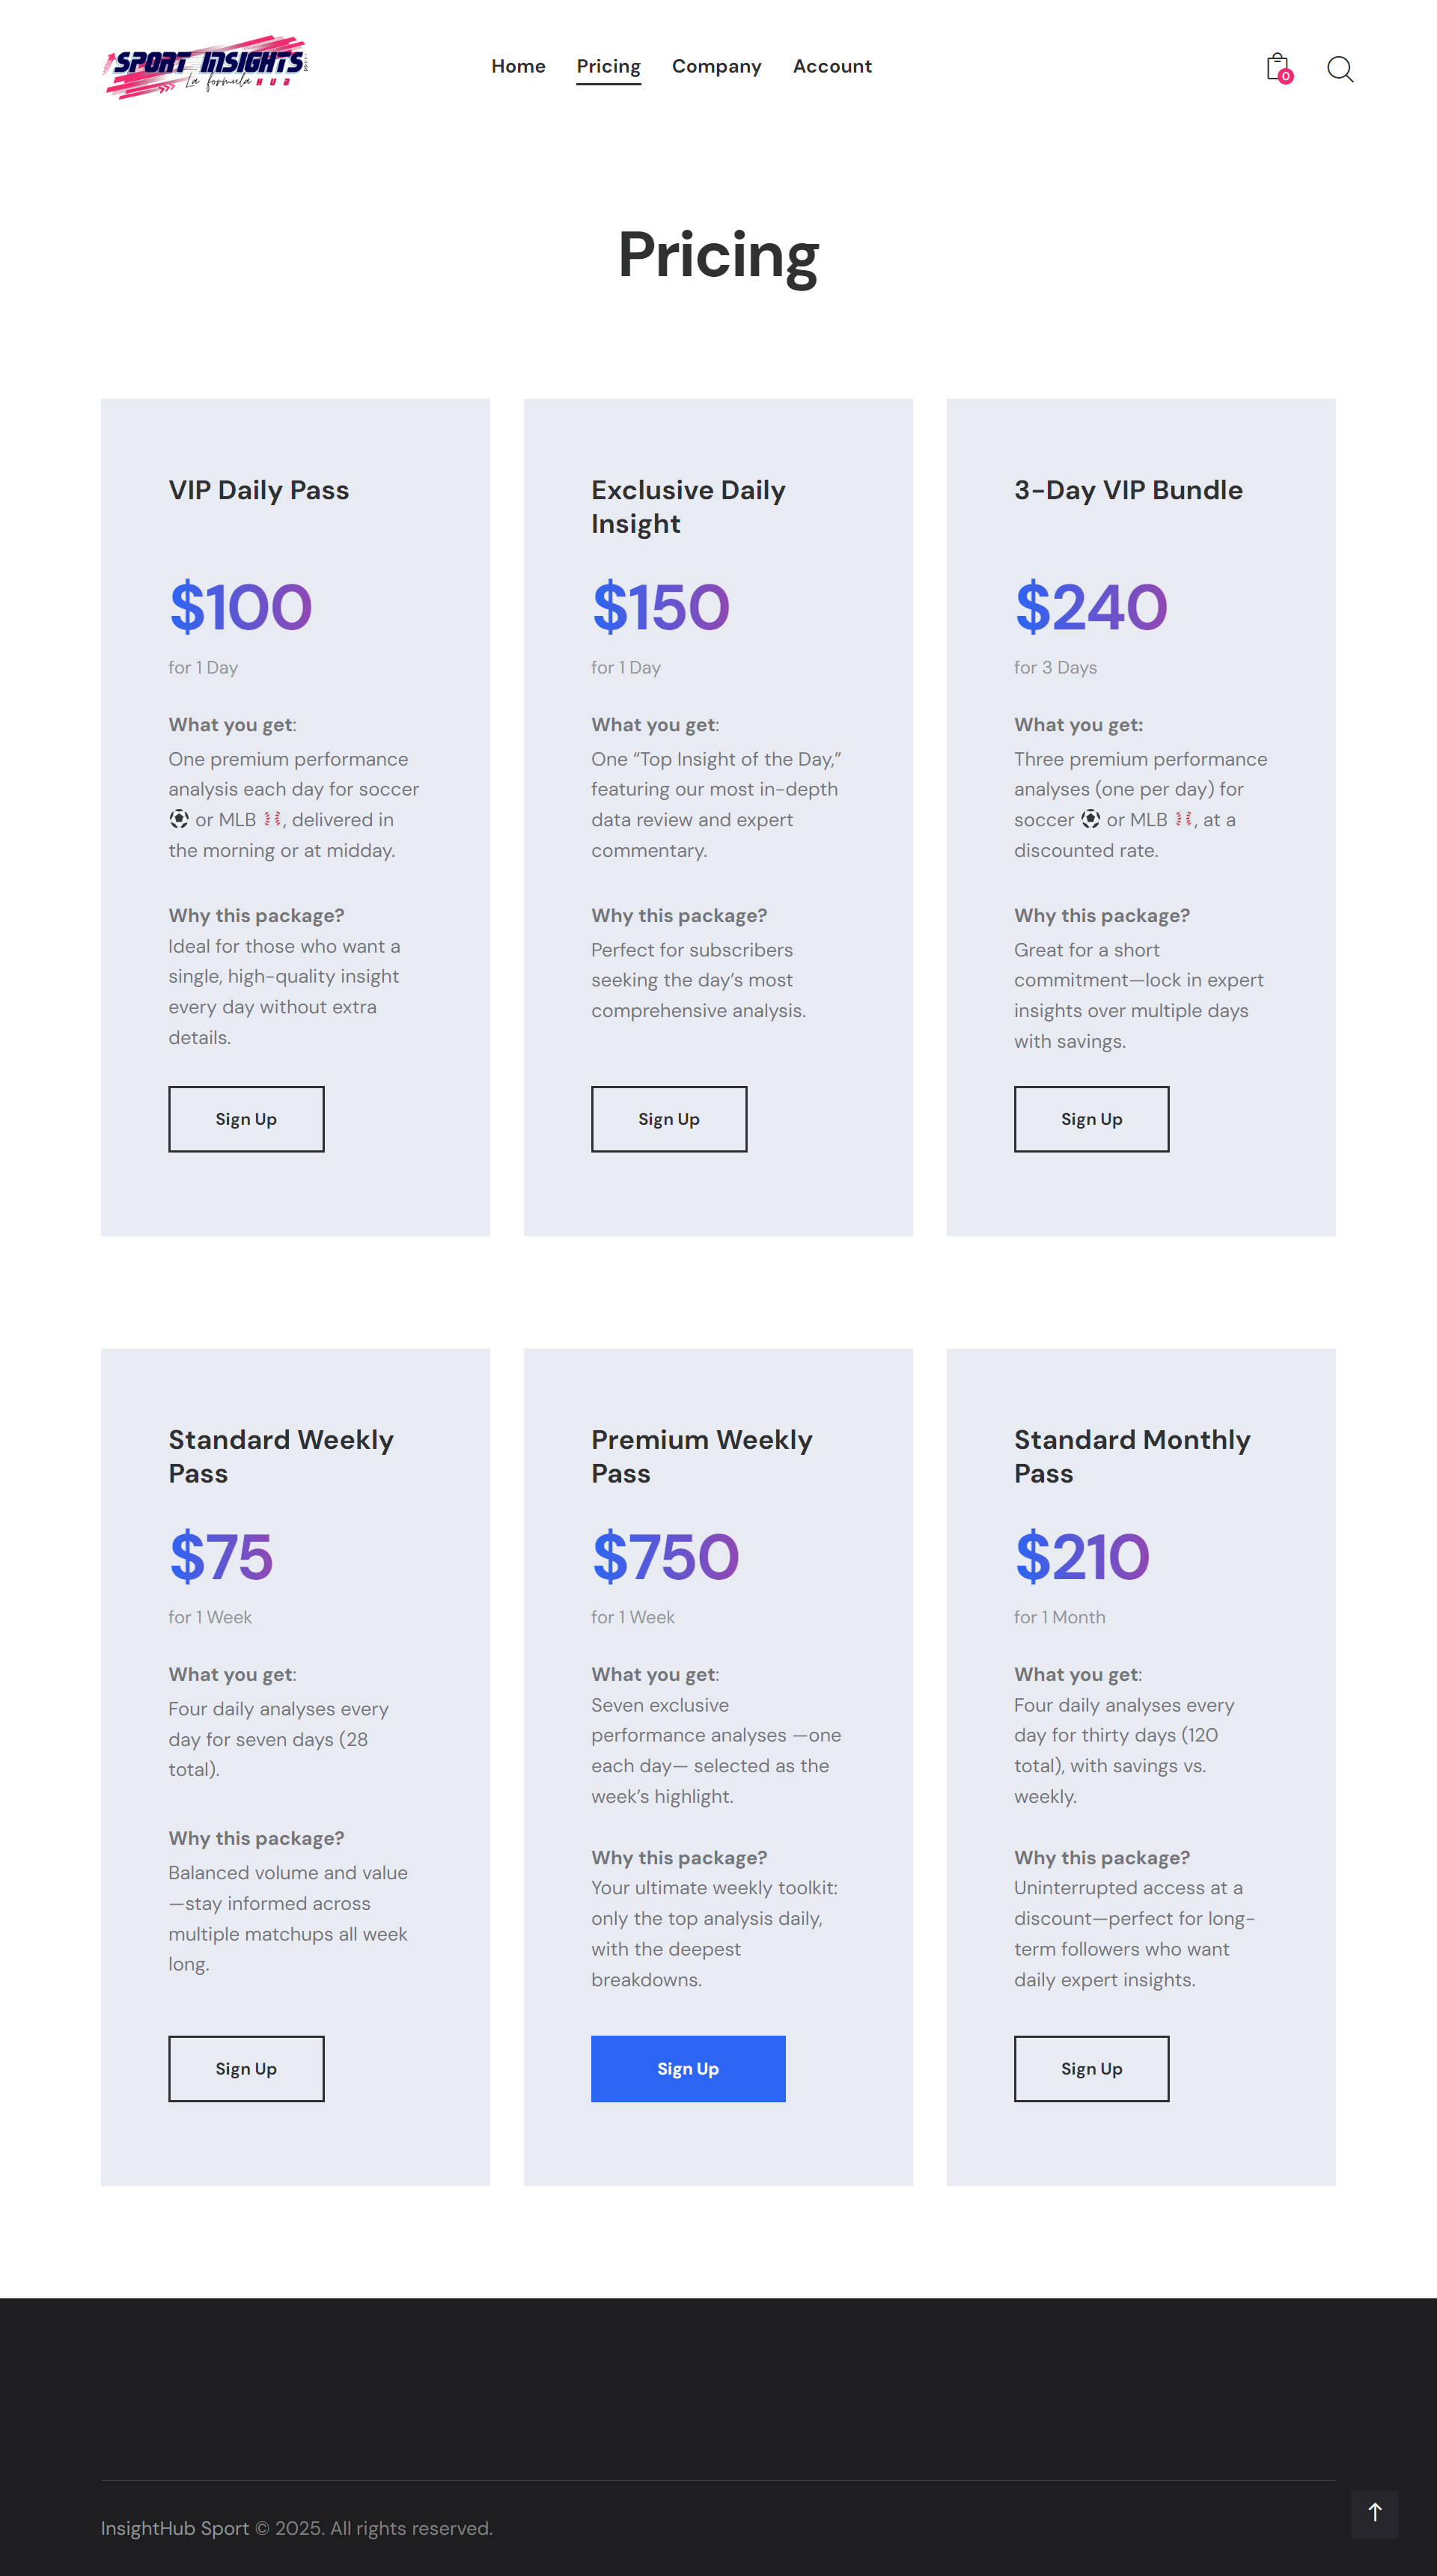Viewport: 1437px width, 2576px height.
Task: Go to the Home menu item
Action: tap(518, 66)
